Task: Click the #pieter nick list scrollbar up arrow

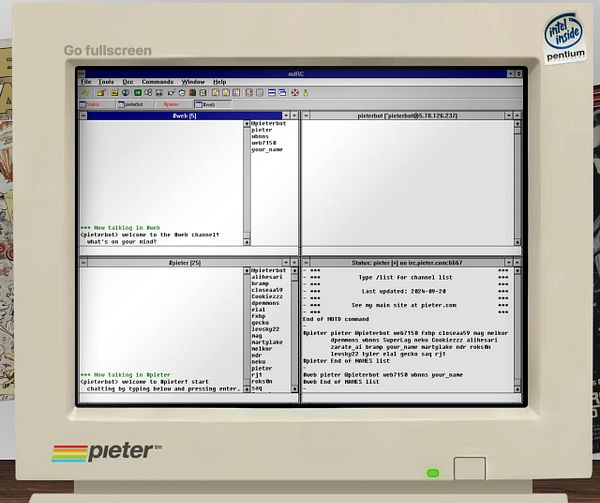Action: (295, 271)
